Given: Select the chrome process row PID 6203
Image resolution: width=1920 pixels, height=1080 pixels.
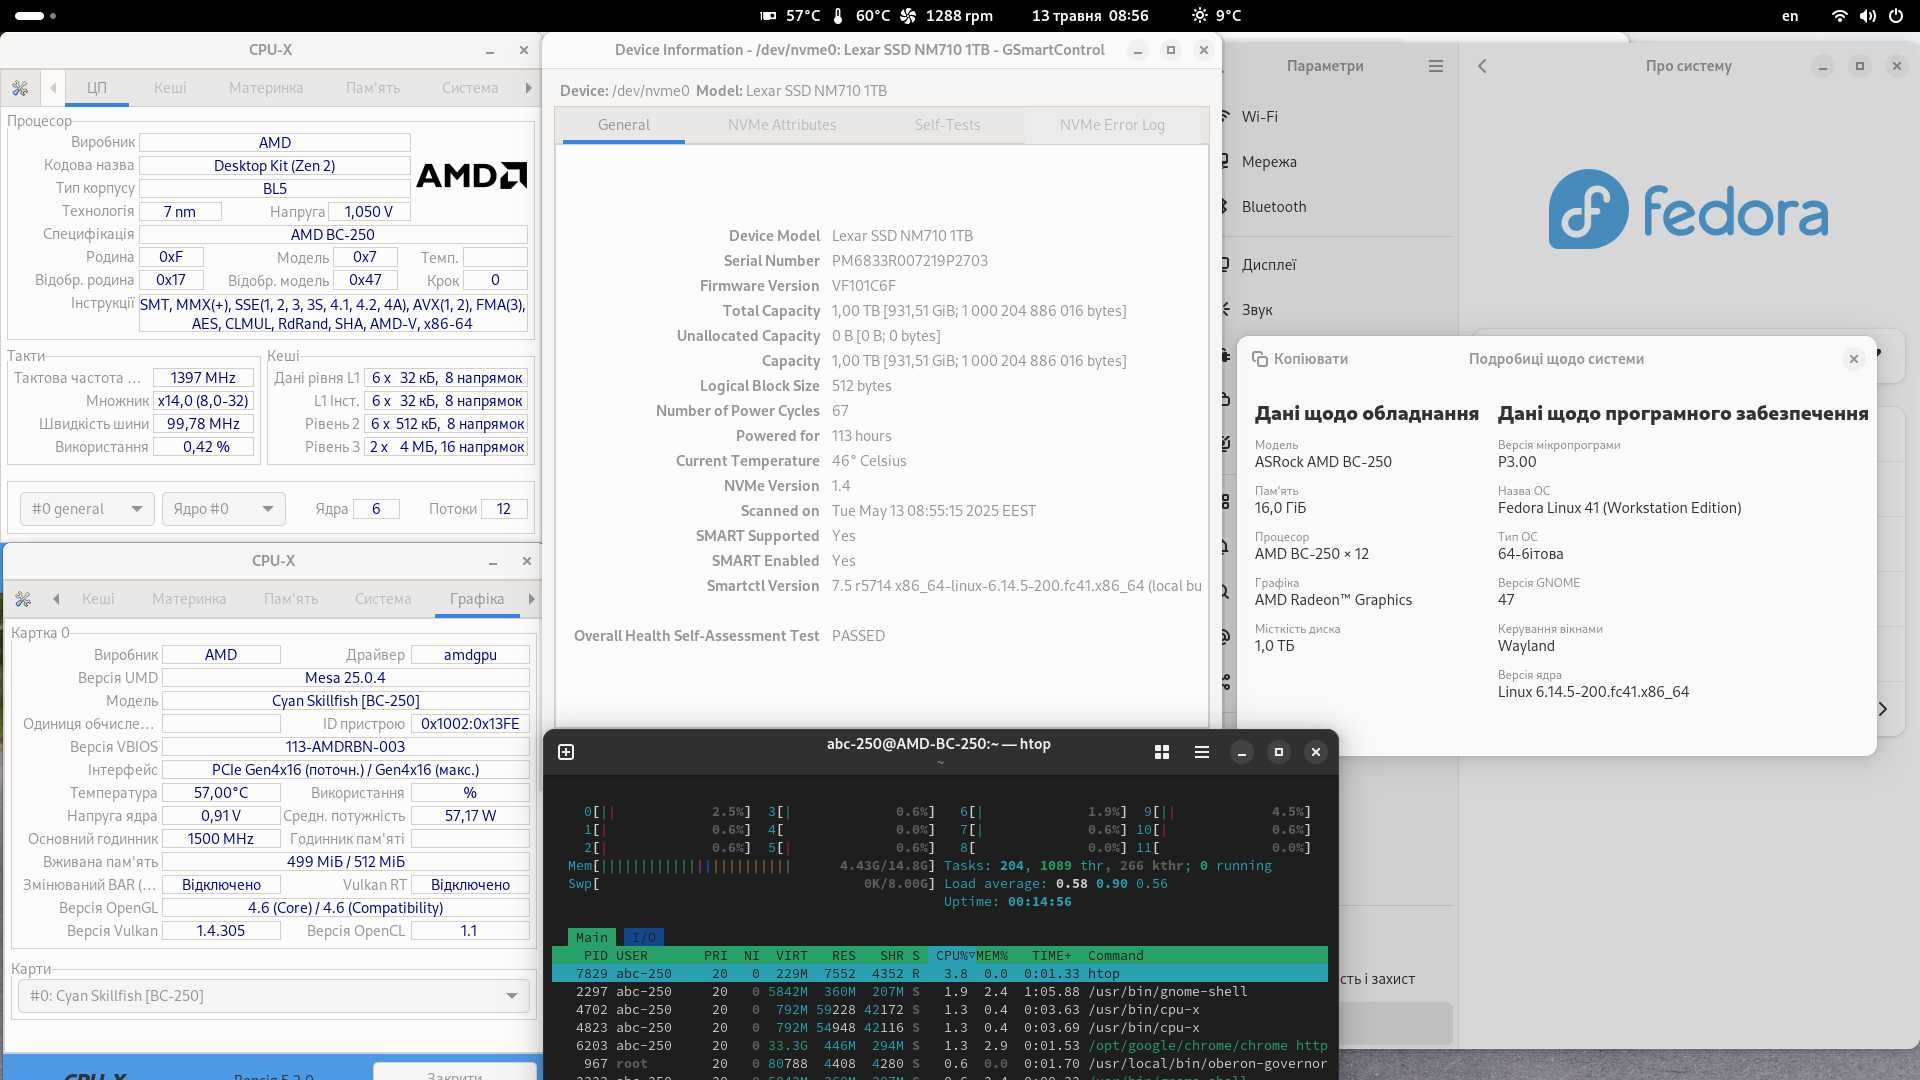Looking at the screenshot, I should tap(940, 1046).
